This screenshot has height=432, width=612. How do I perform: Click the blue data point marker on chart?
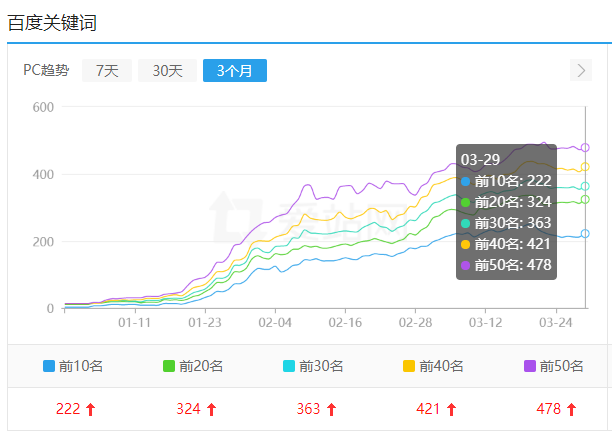(585, 234)
